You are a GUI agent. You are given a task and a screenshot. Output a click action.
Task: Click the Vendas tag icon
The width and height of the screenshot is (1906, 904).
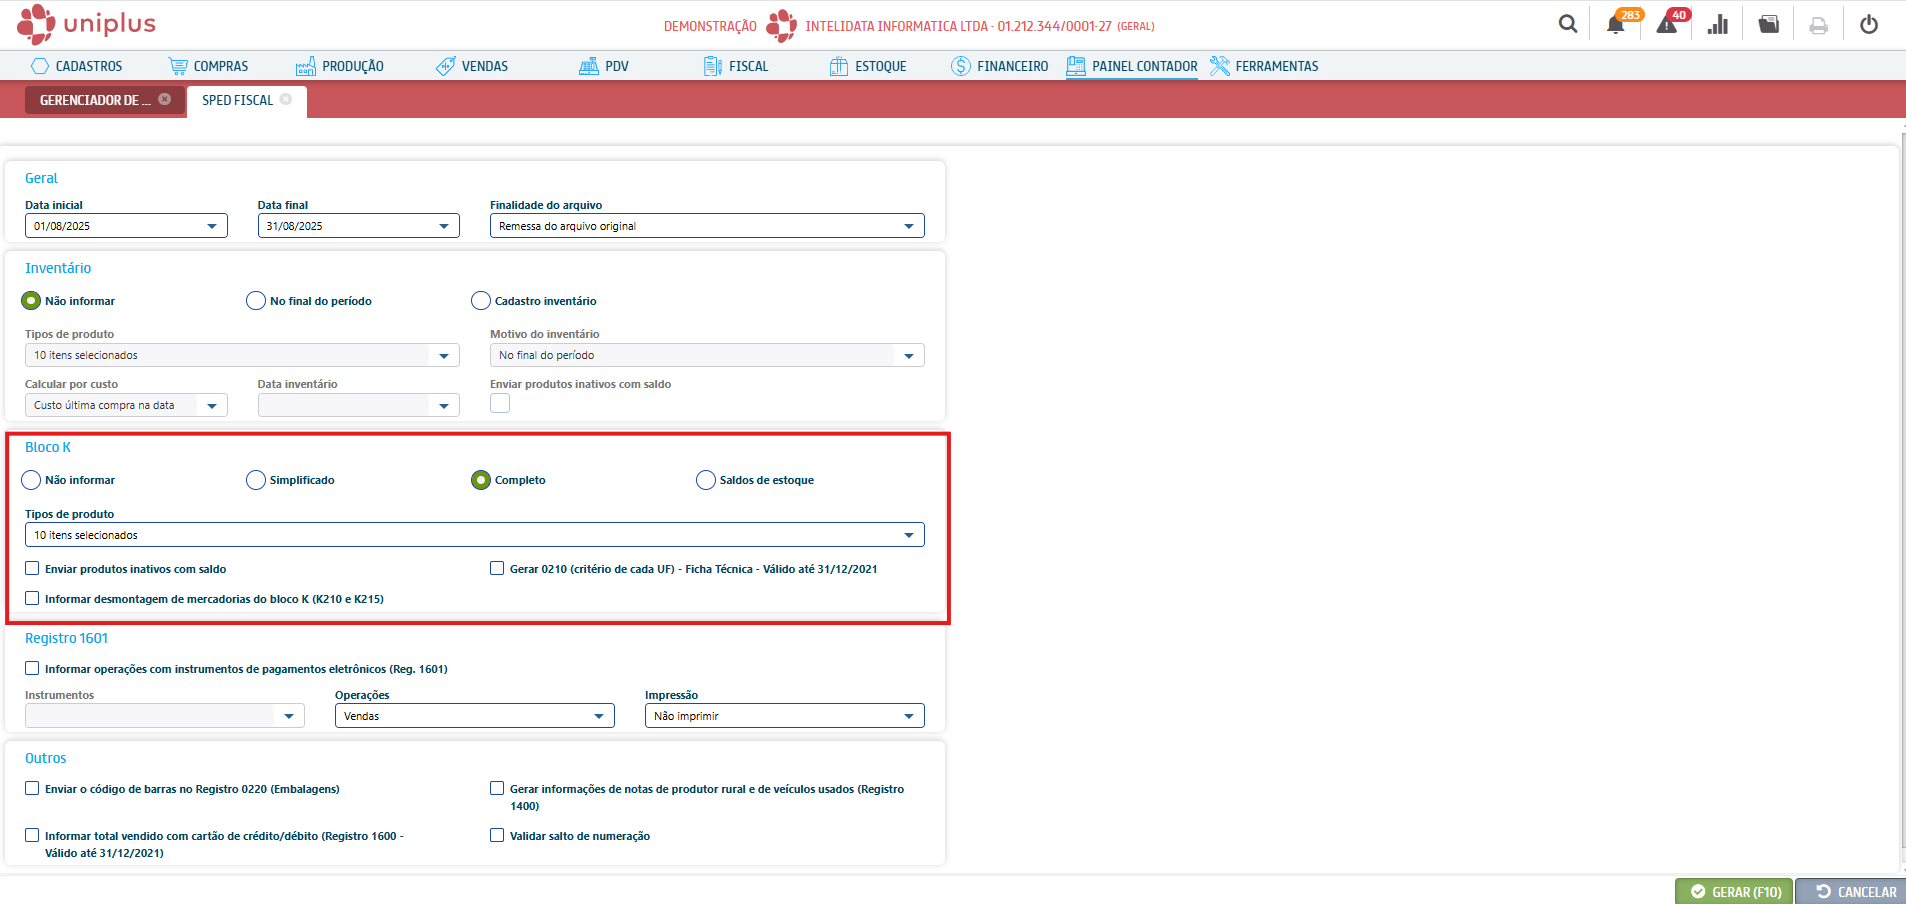click(446, 66)
